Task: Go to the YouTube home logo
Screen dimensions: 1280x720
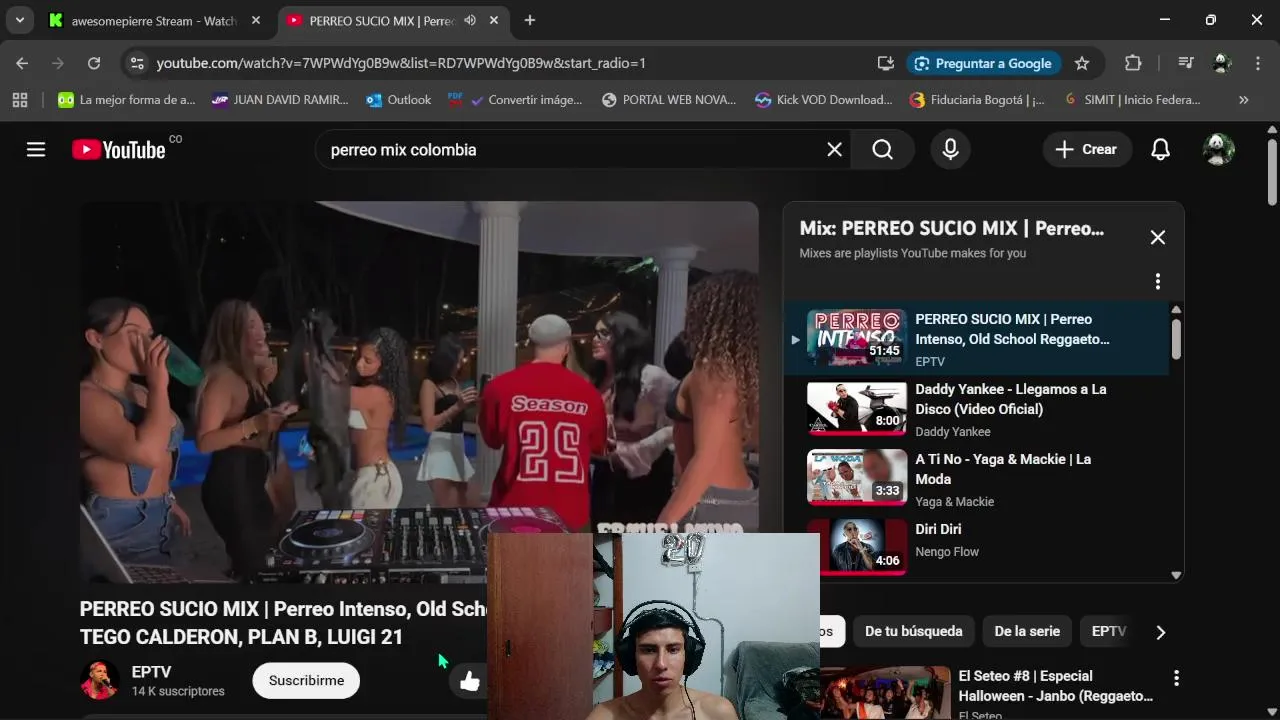Action: point(119,150)
